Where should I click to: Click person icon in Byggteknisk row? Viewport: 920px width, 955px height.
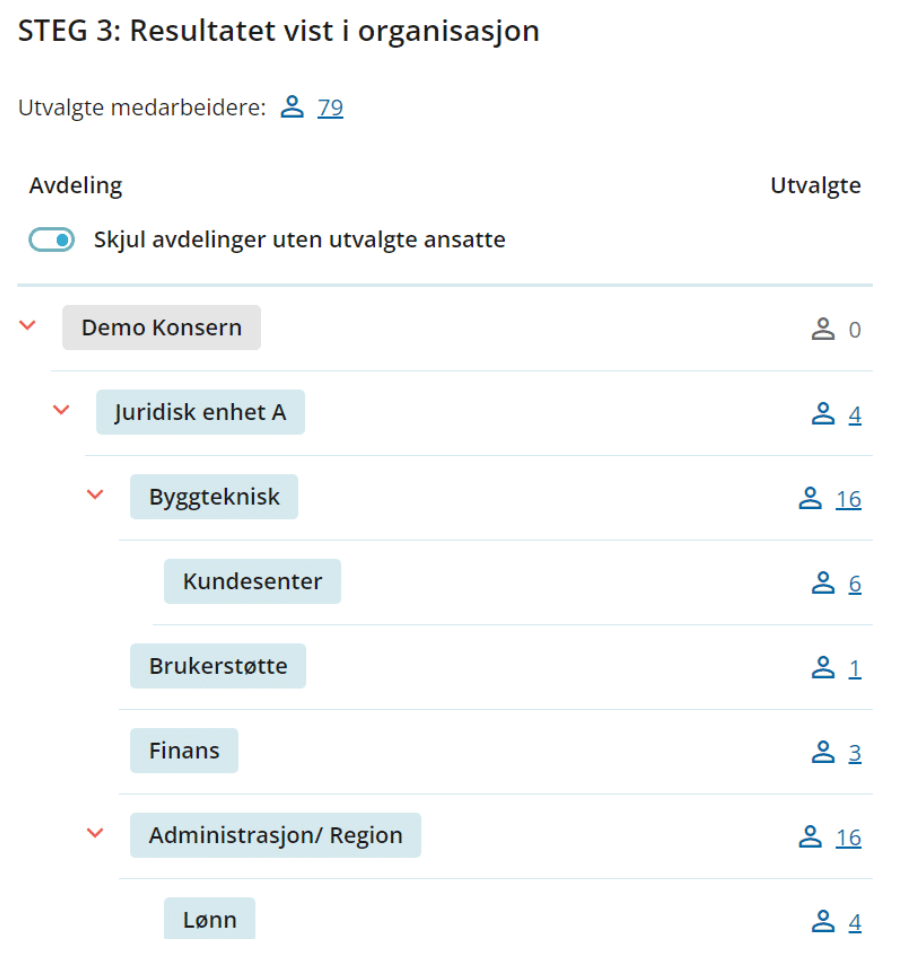coord(810,498)
